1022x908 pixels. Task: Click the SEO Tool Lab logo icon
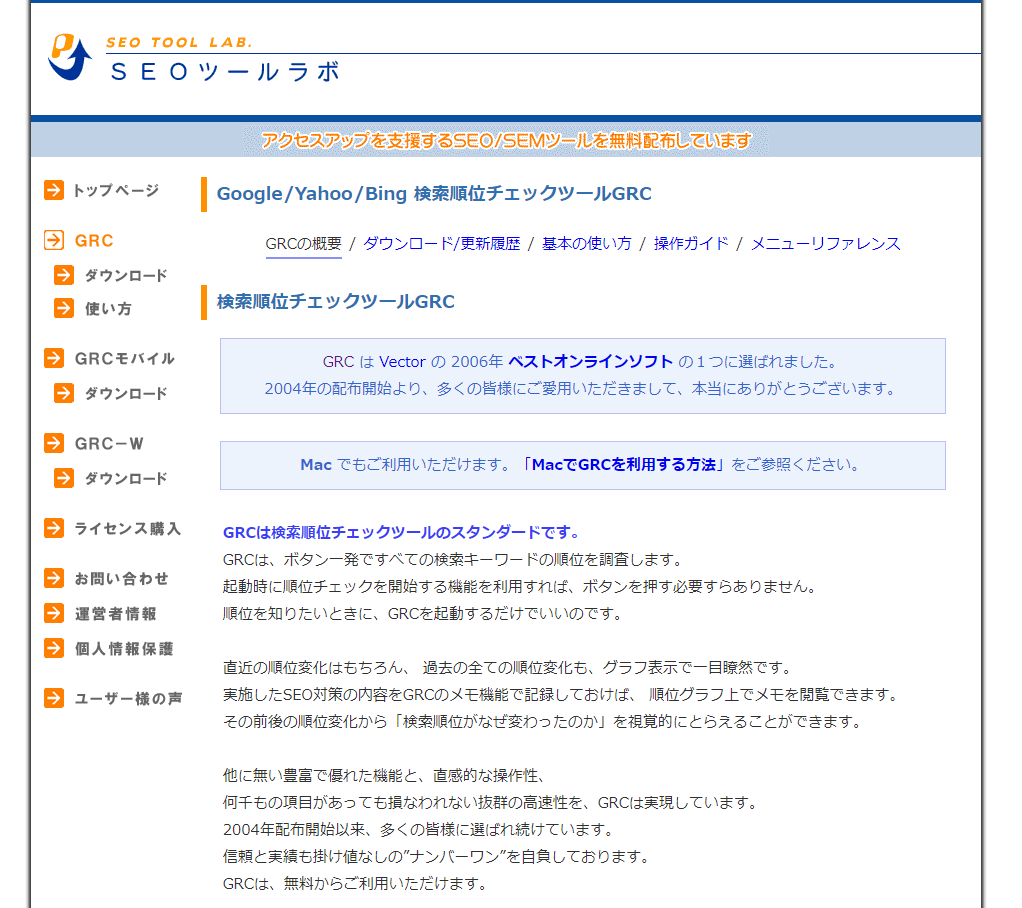pos(69,58)
